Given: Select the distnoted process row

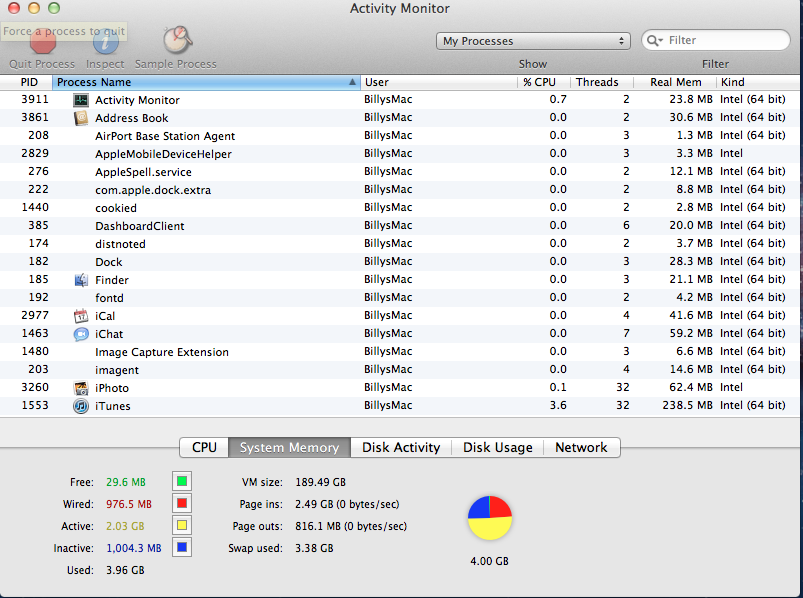Looking at the screenshot, I should point(399,244).
